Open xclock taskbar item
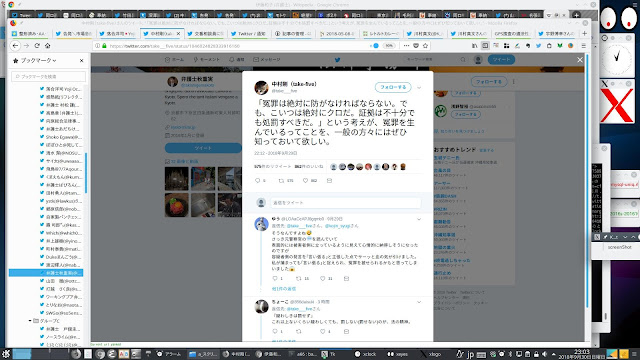Image resolution: width=640 pixels, height=360 pixels. (365, 354)
